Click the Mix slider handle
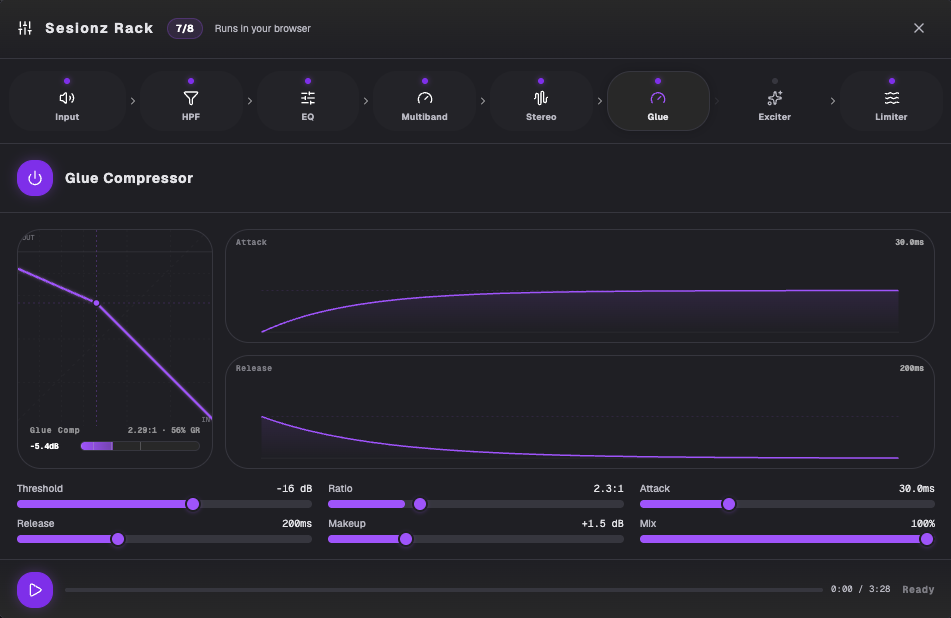Image resolution: width=951 pixels, height=618 pixels. (927, 539)
